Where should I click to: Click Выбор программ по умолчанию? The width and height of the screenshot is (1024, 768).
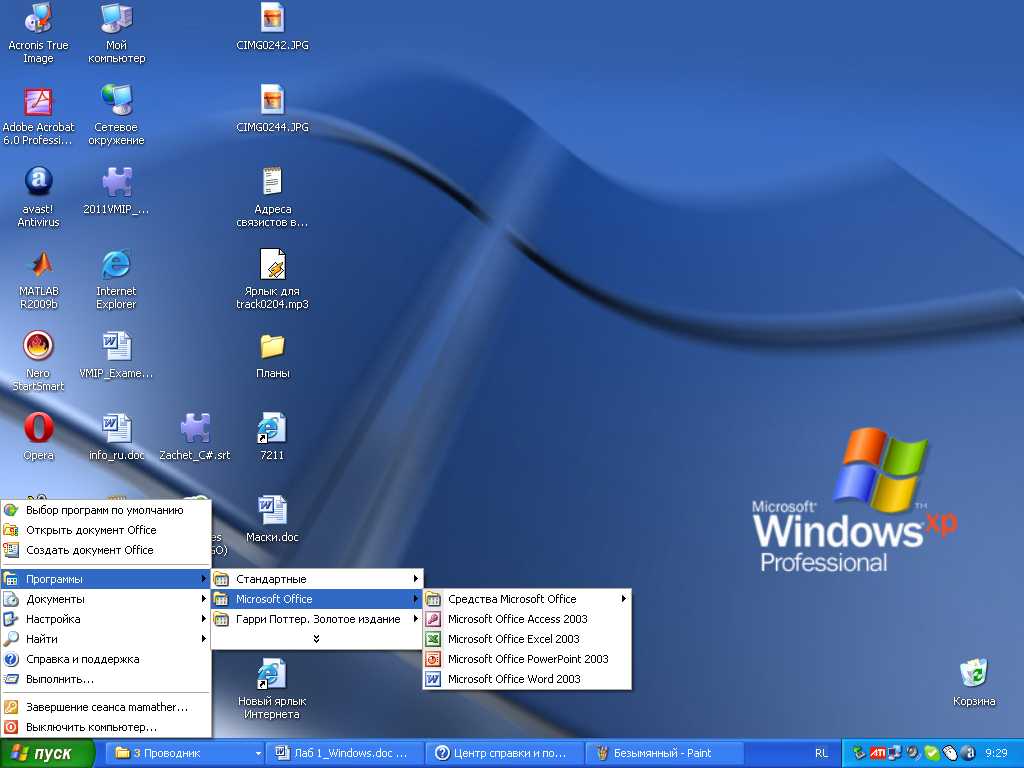click(106, 510)
